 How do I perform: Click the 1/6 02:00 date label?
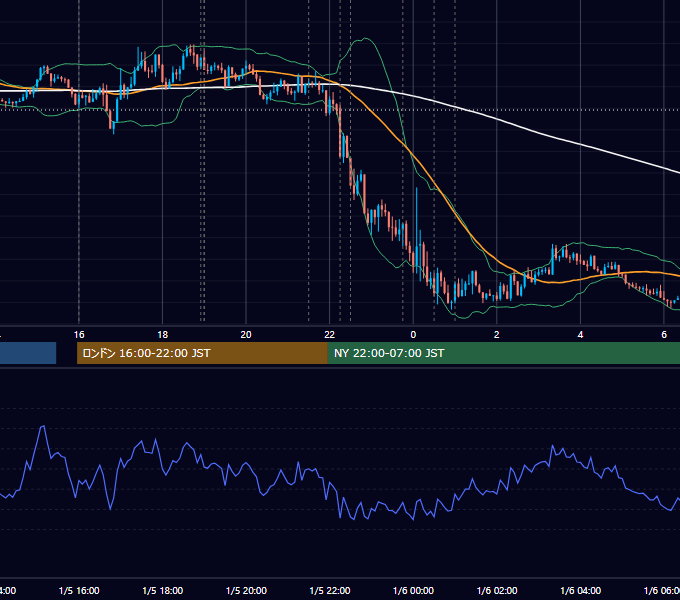(x=497, y=590)
